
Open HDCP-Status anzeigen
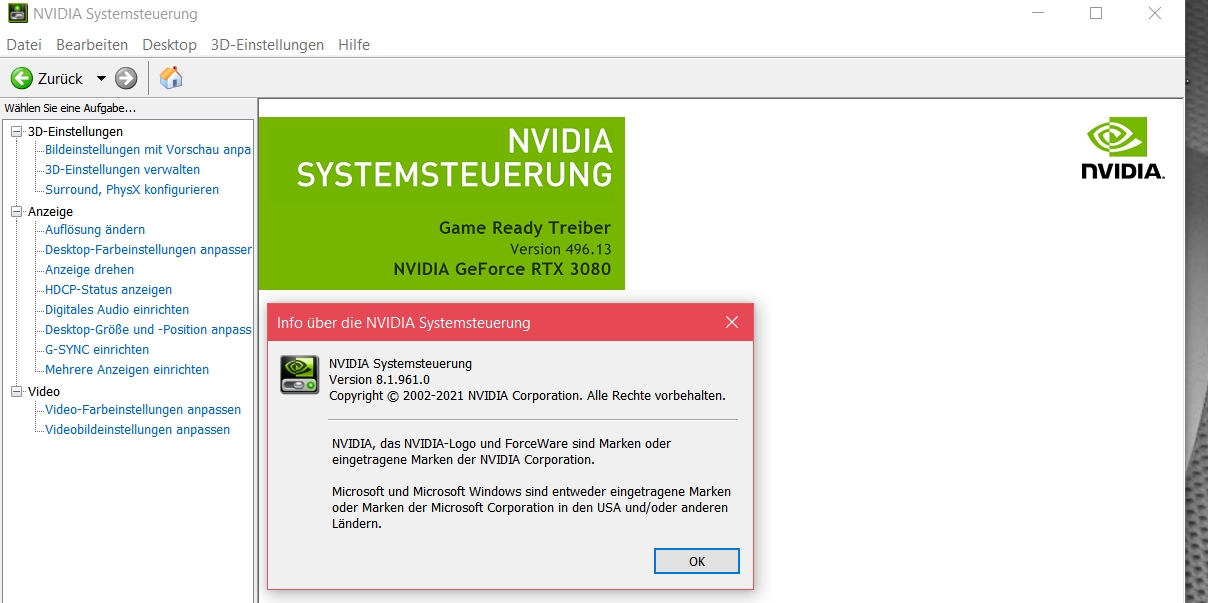pos(108,290)
